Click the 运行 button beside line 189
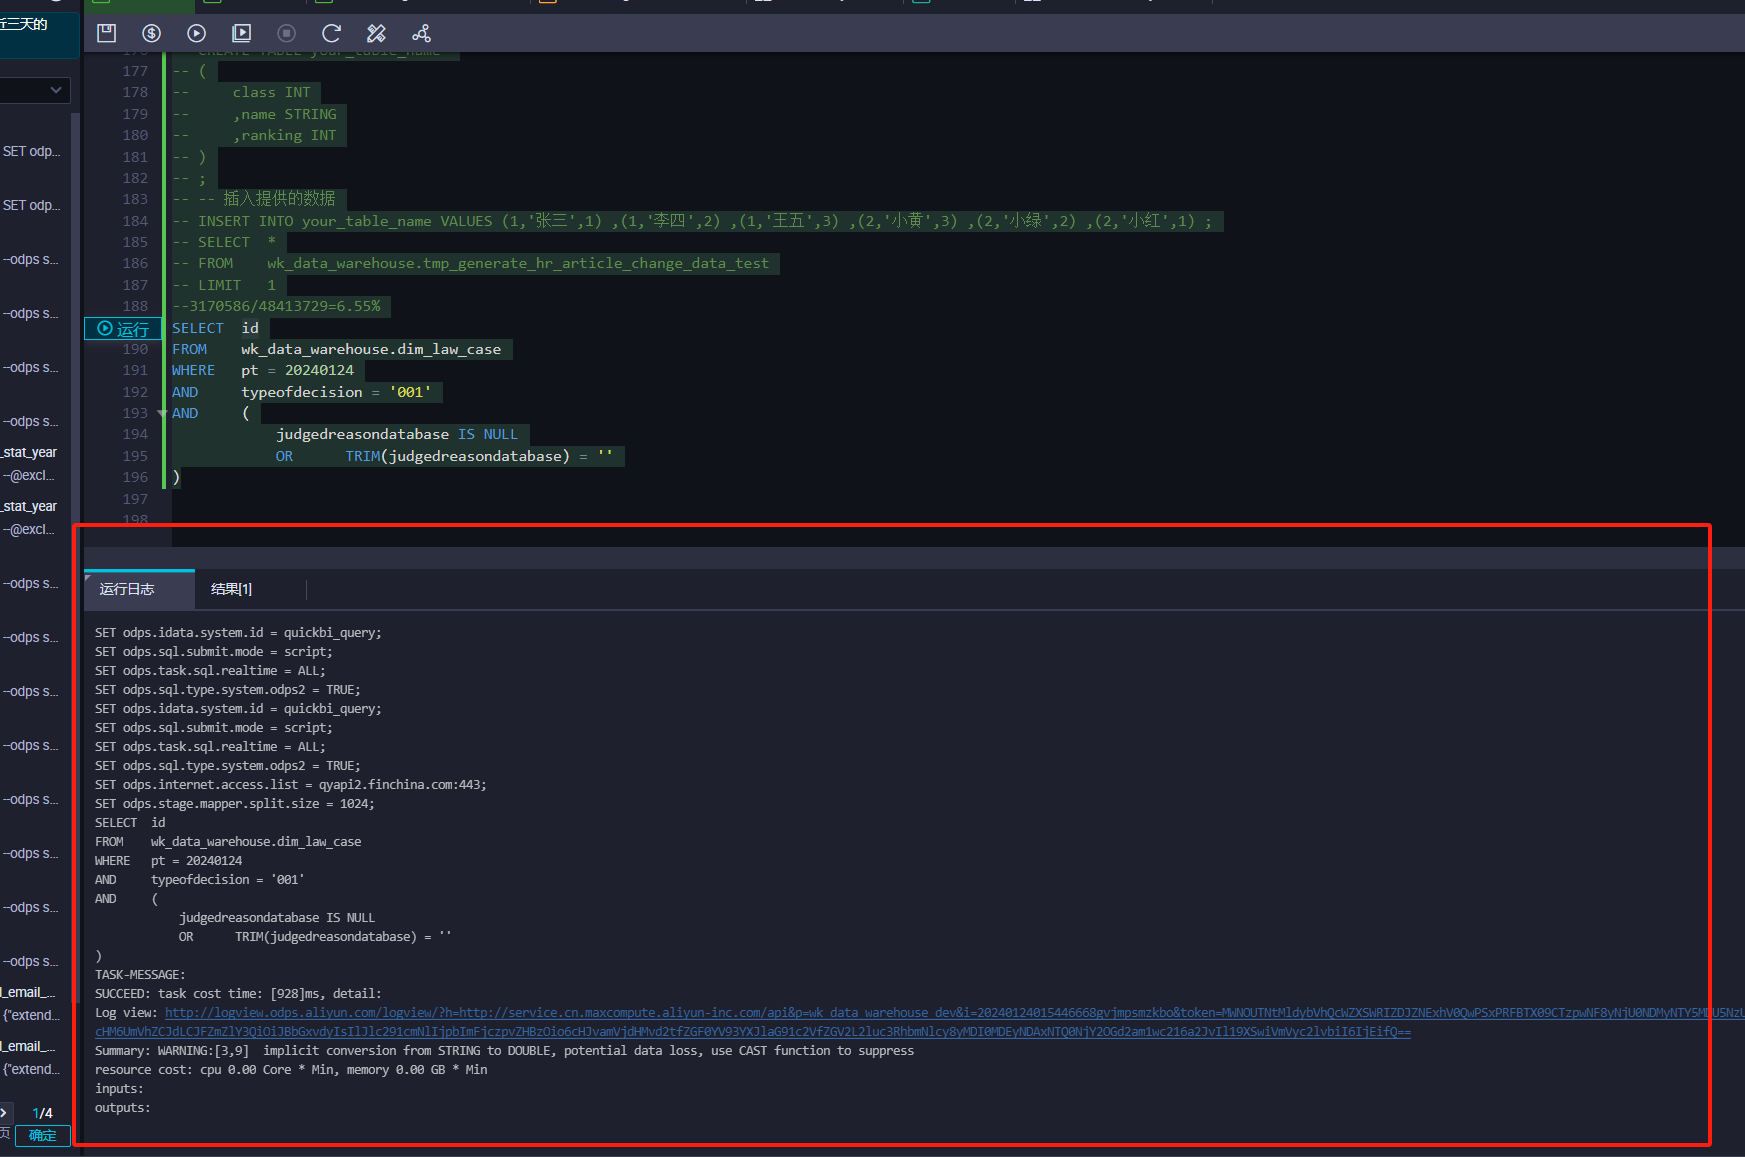Image resolution: width=1745 pixels, height=1157 pixels. tap(123, 328)
